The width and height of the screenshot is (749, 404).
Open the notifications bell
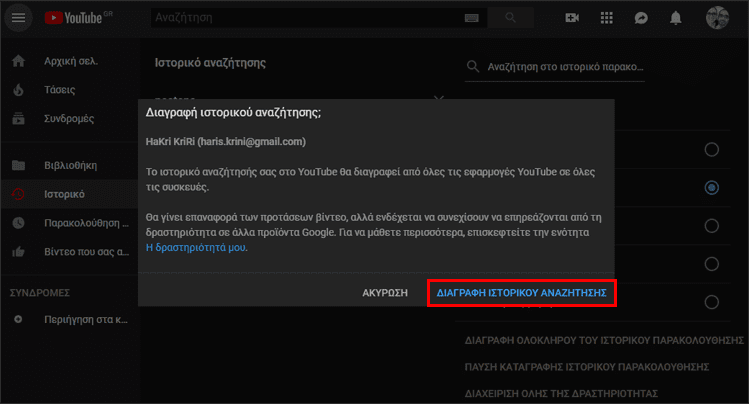point(675,18)
